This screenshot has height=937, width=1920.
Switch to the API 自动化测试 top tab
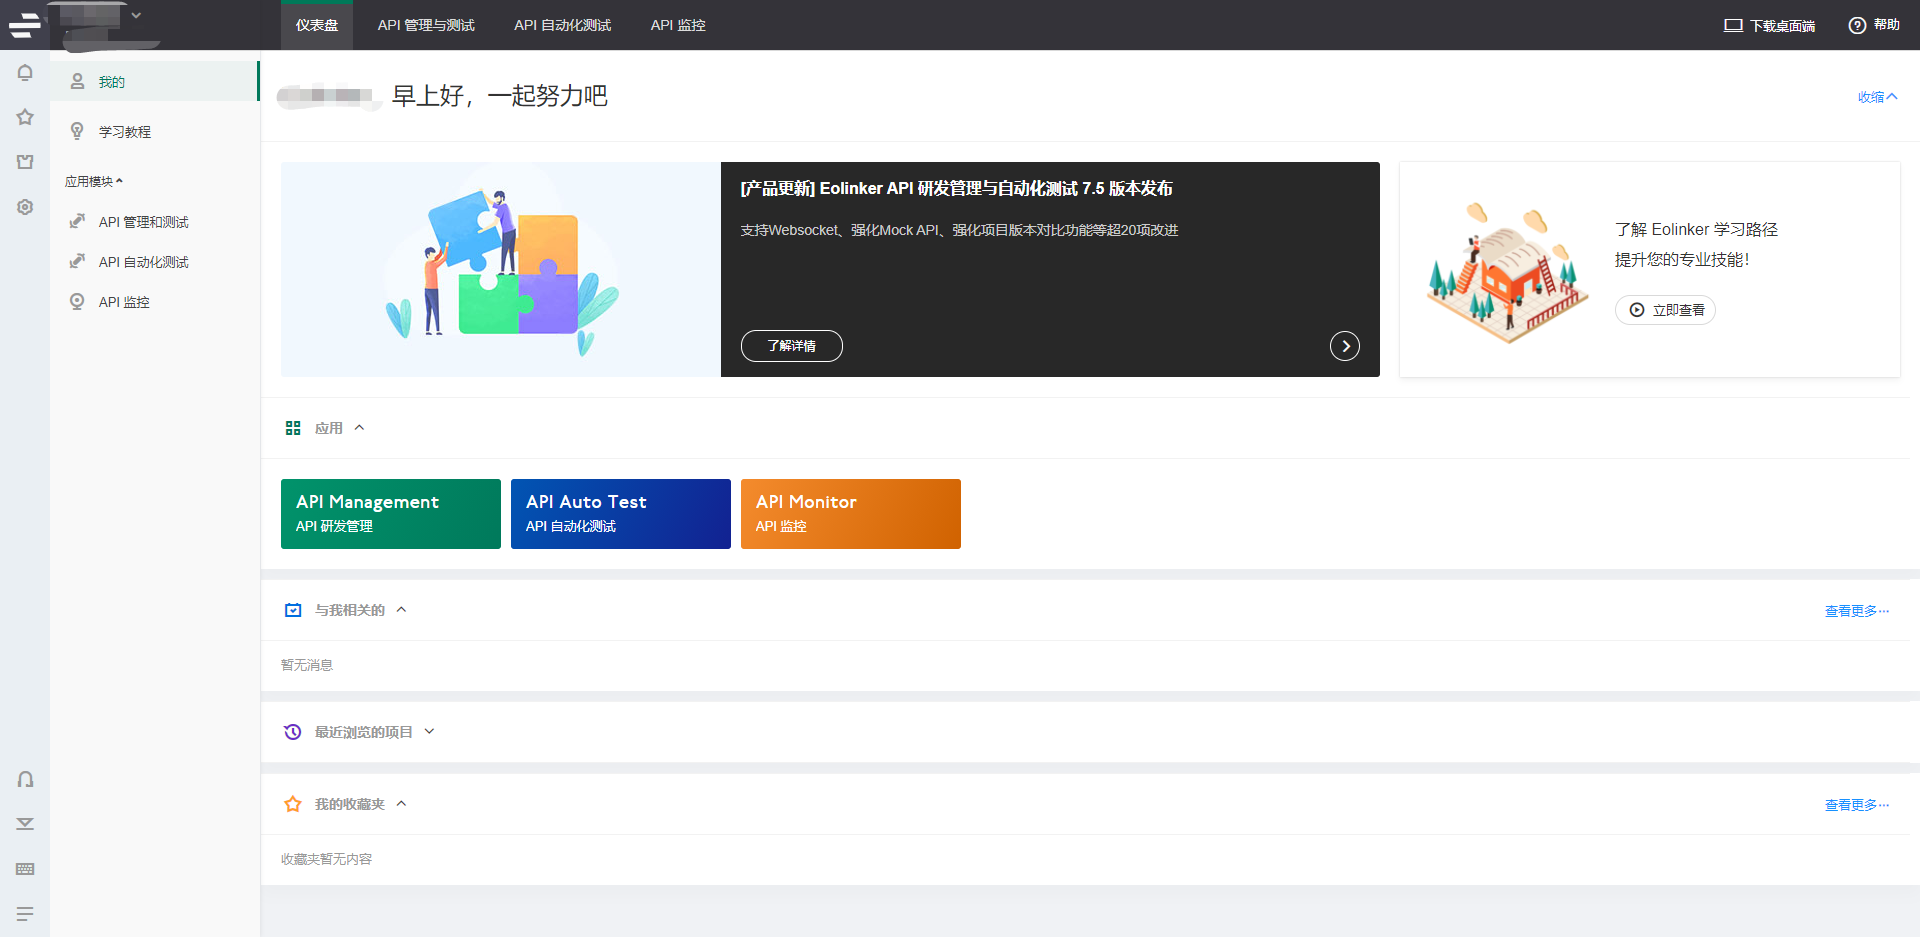point(562,25)
